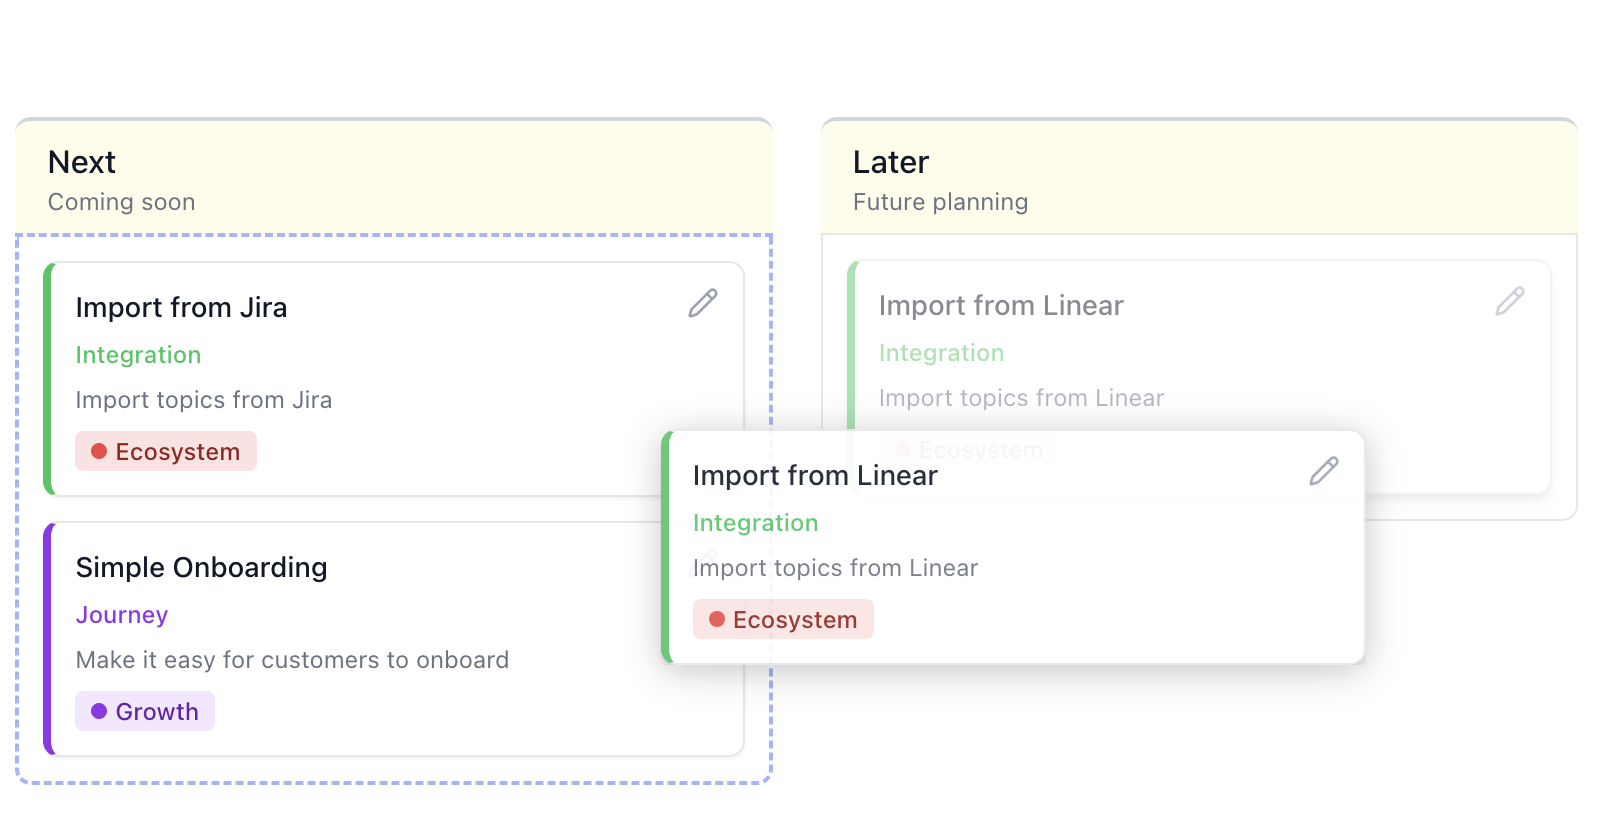
Task: Open the Import from Jira card title
Action: tap(181, 307)
